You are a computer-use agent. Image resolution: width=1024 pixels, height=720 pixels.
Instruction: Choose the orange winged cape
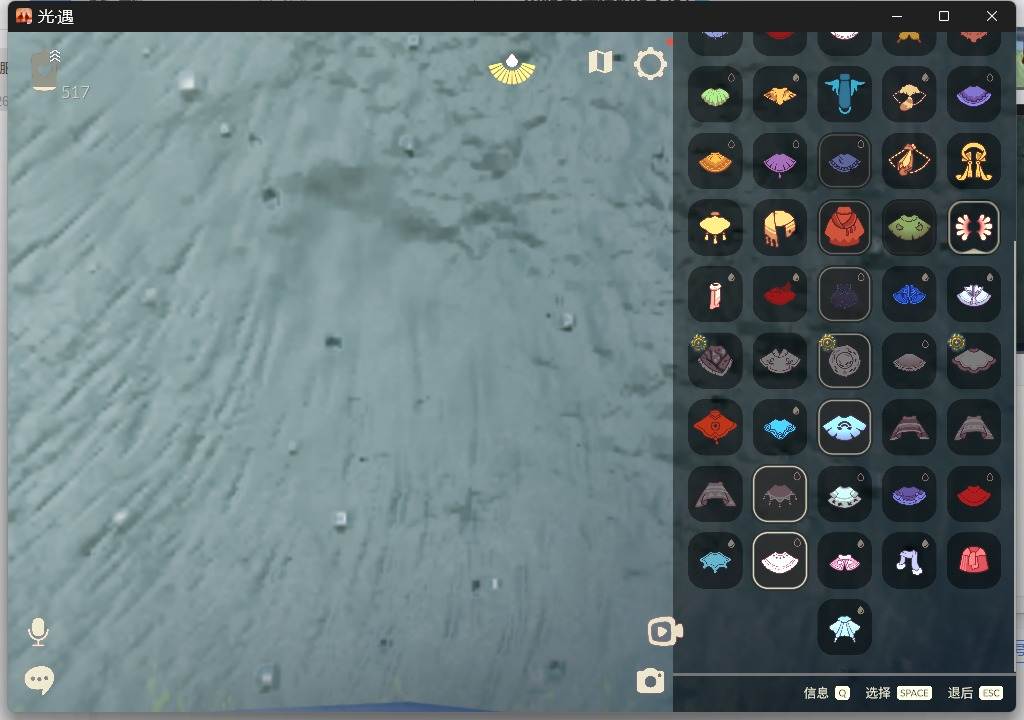(779, 95)
